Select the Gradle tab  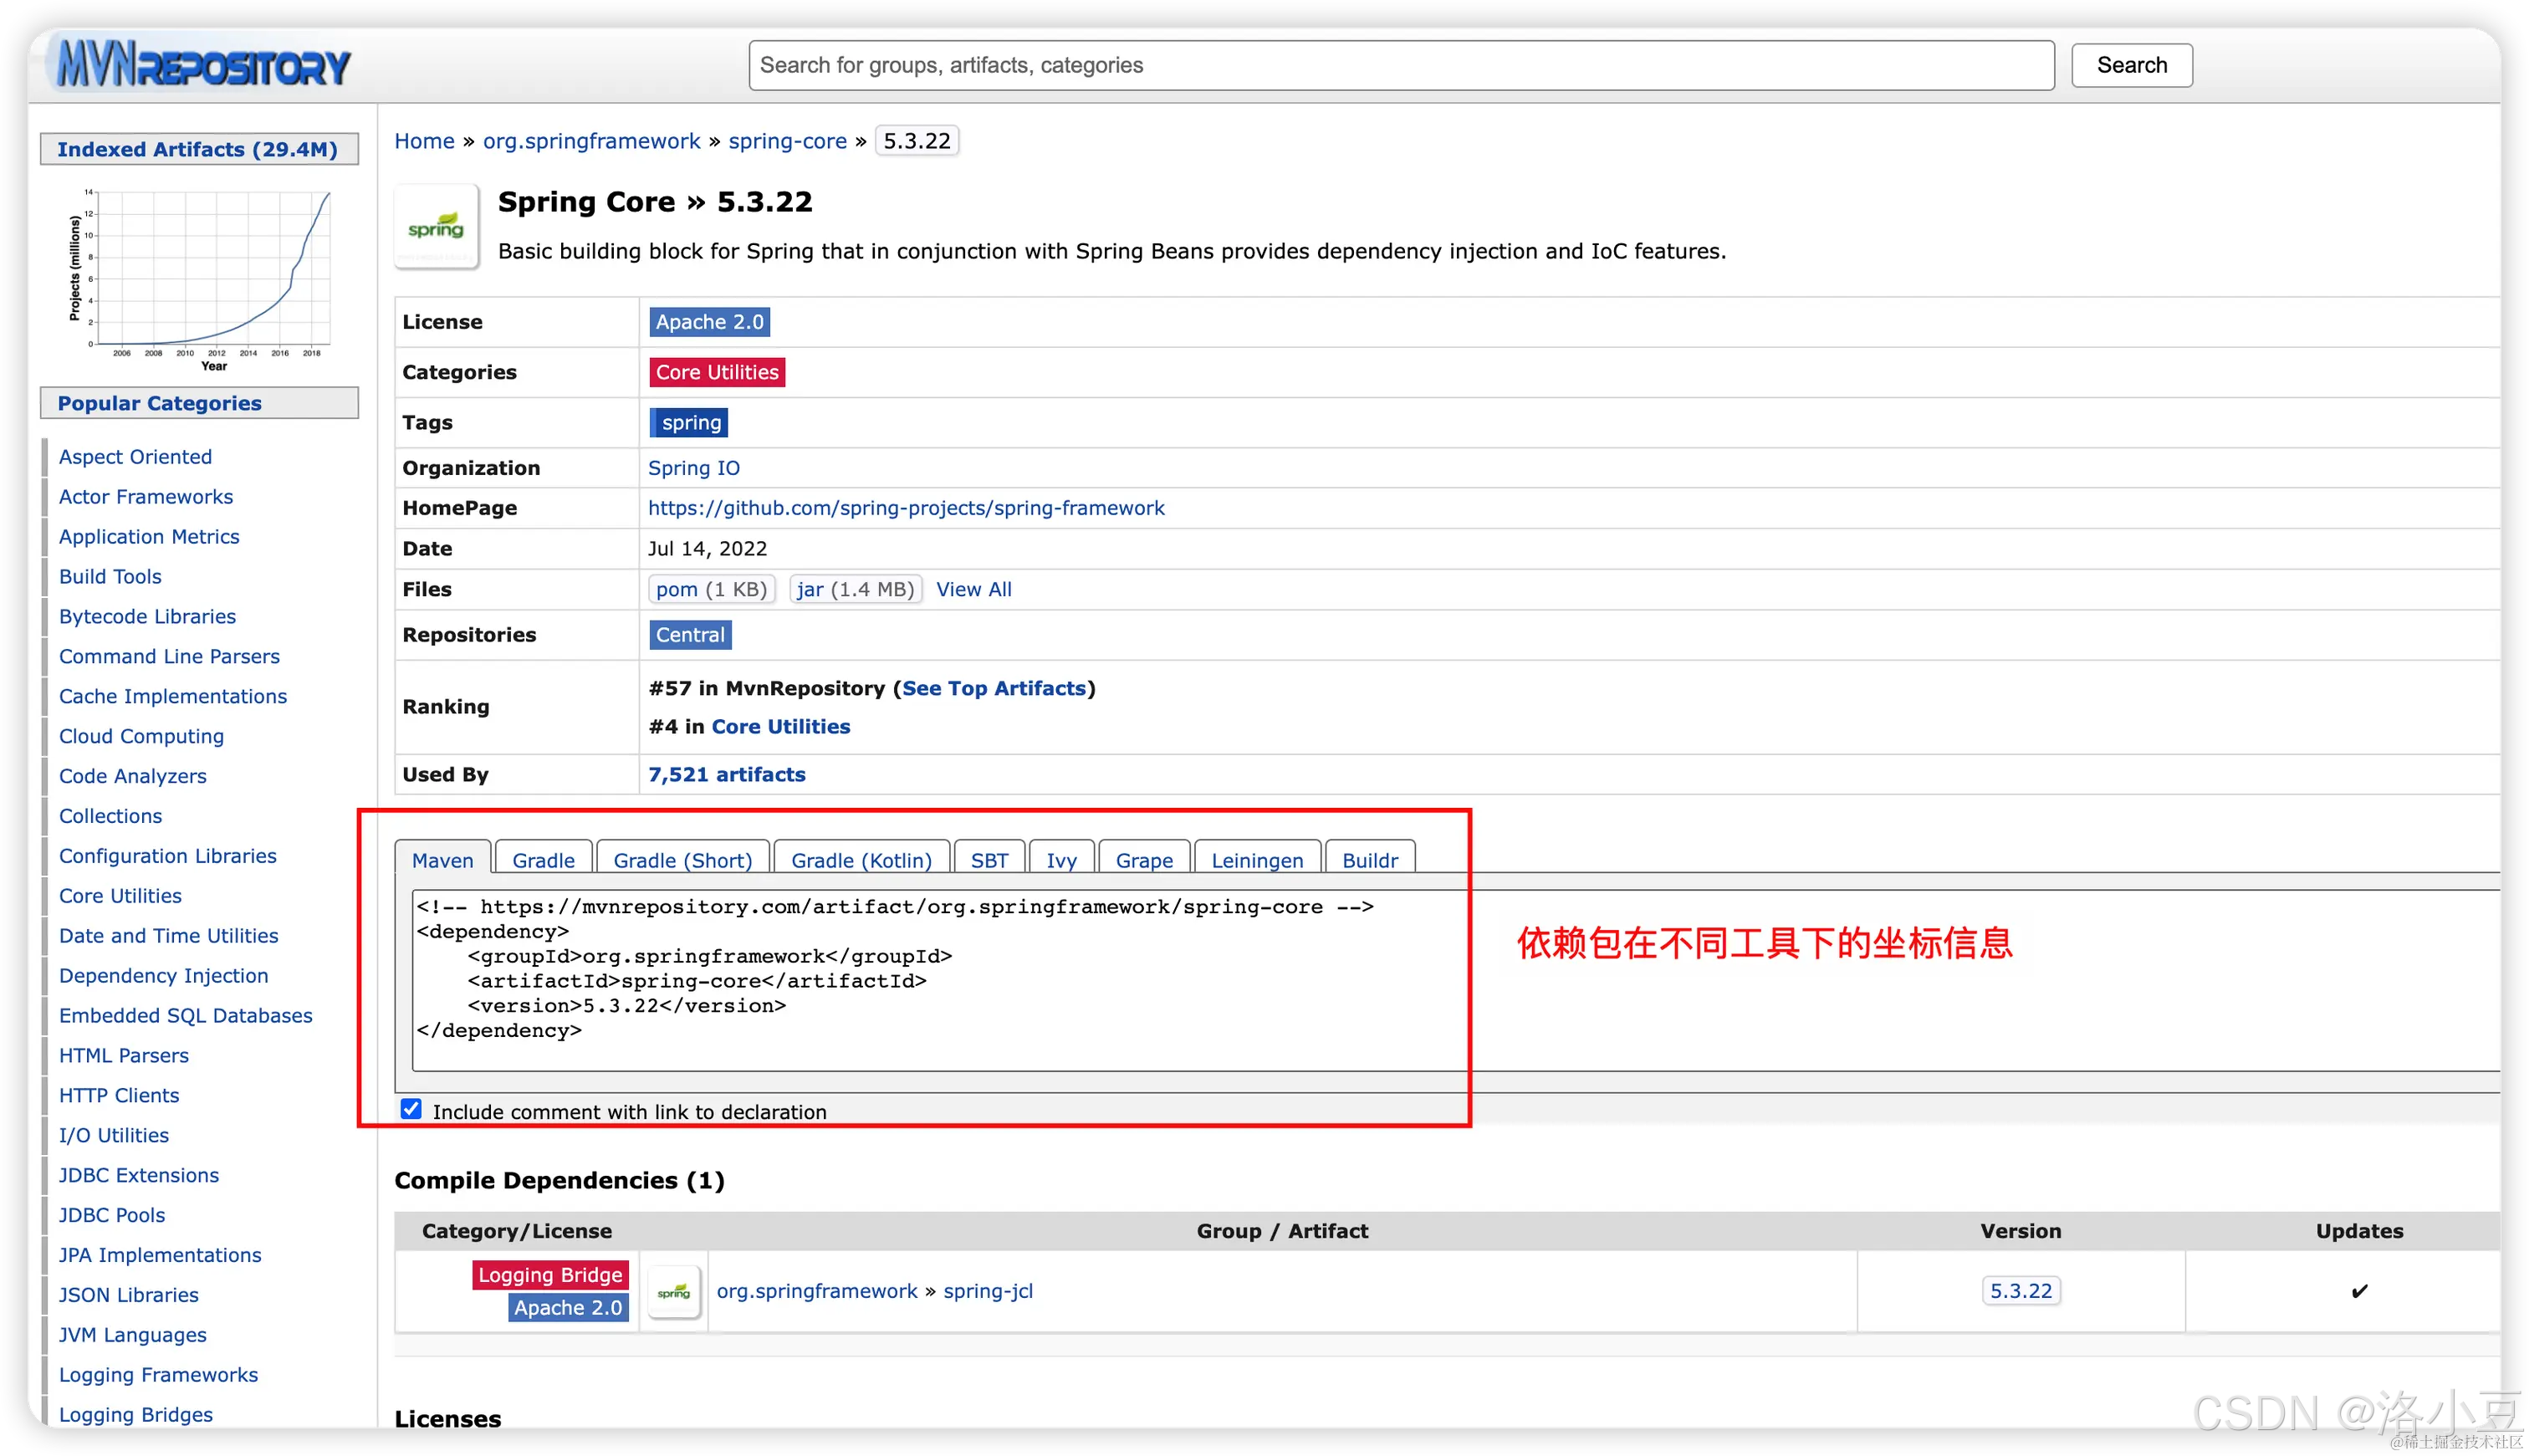(x=544, y=860)
